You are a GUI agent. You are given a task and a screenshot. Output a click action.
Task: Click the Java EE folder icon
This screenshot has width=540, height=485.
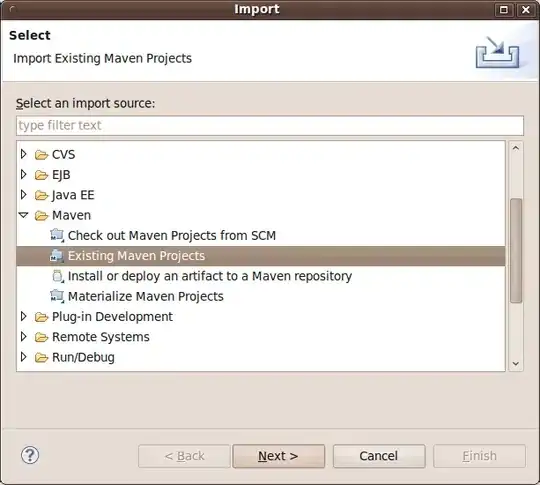coord(41,195)
